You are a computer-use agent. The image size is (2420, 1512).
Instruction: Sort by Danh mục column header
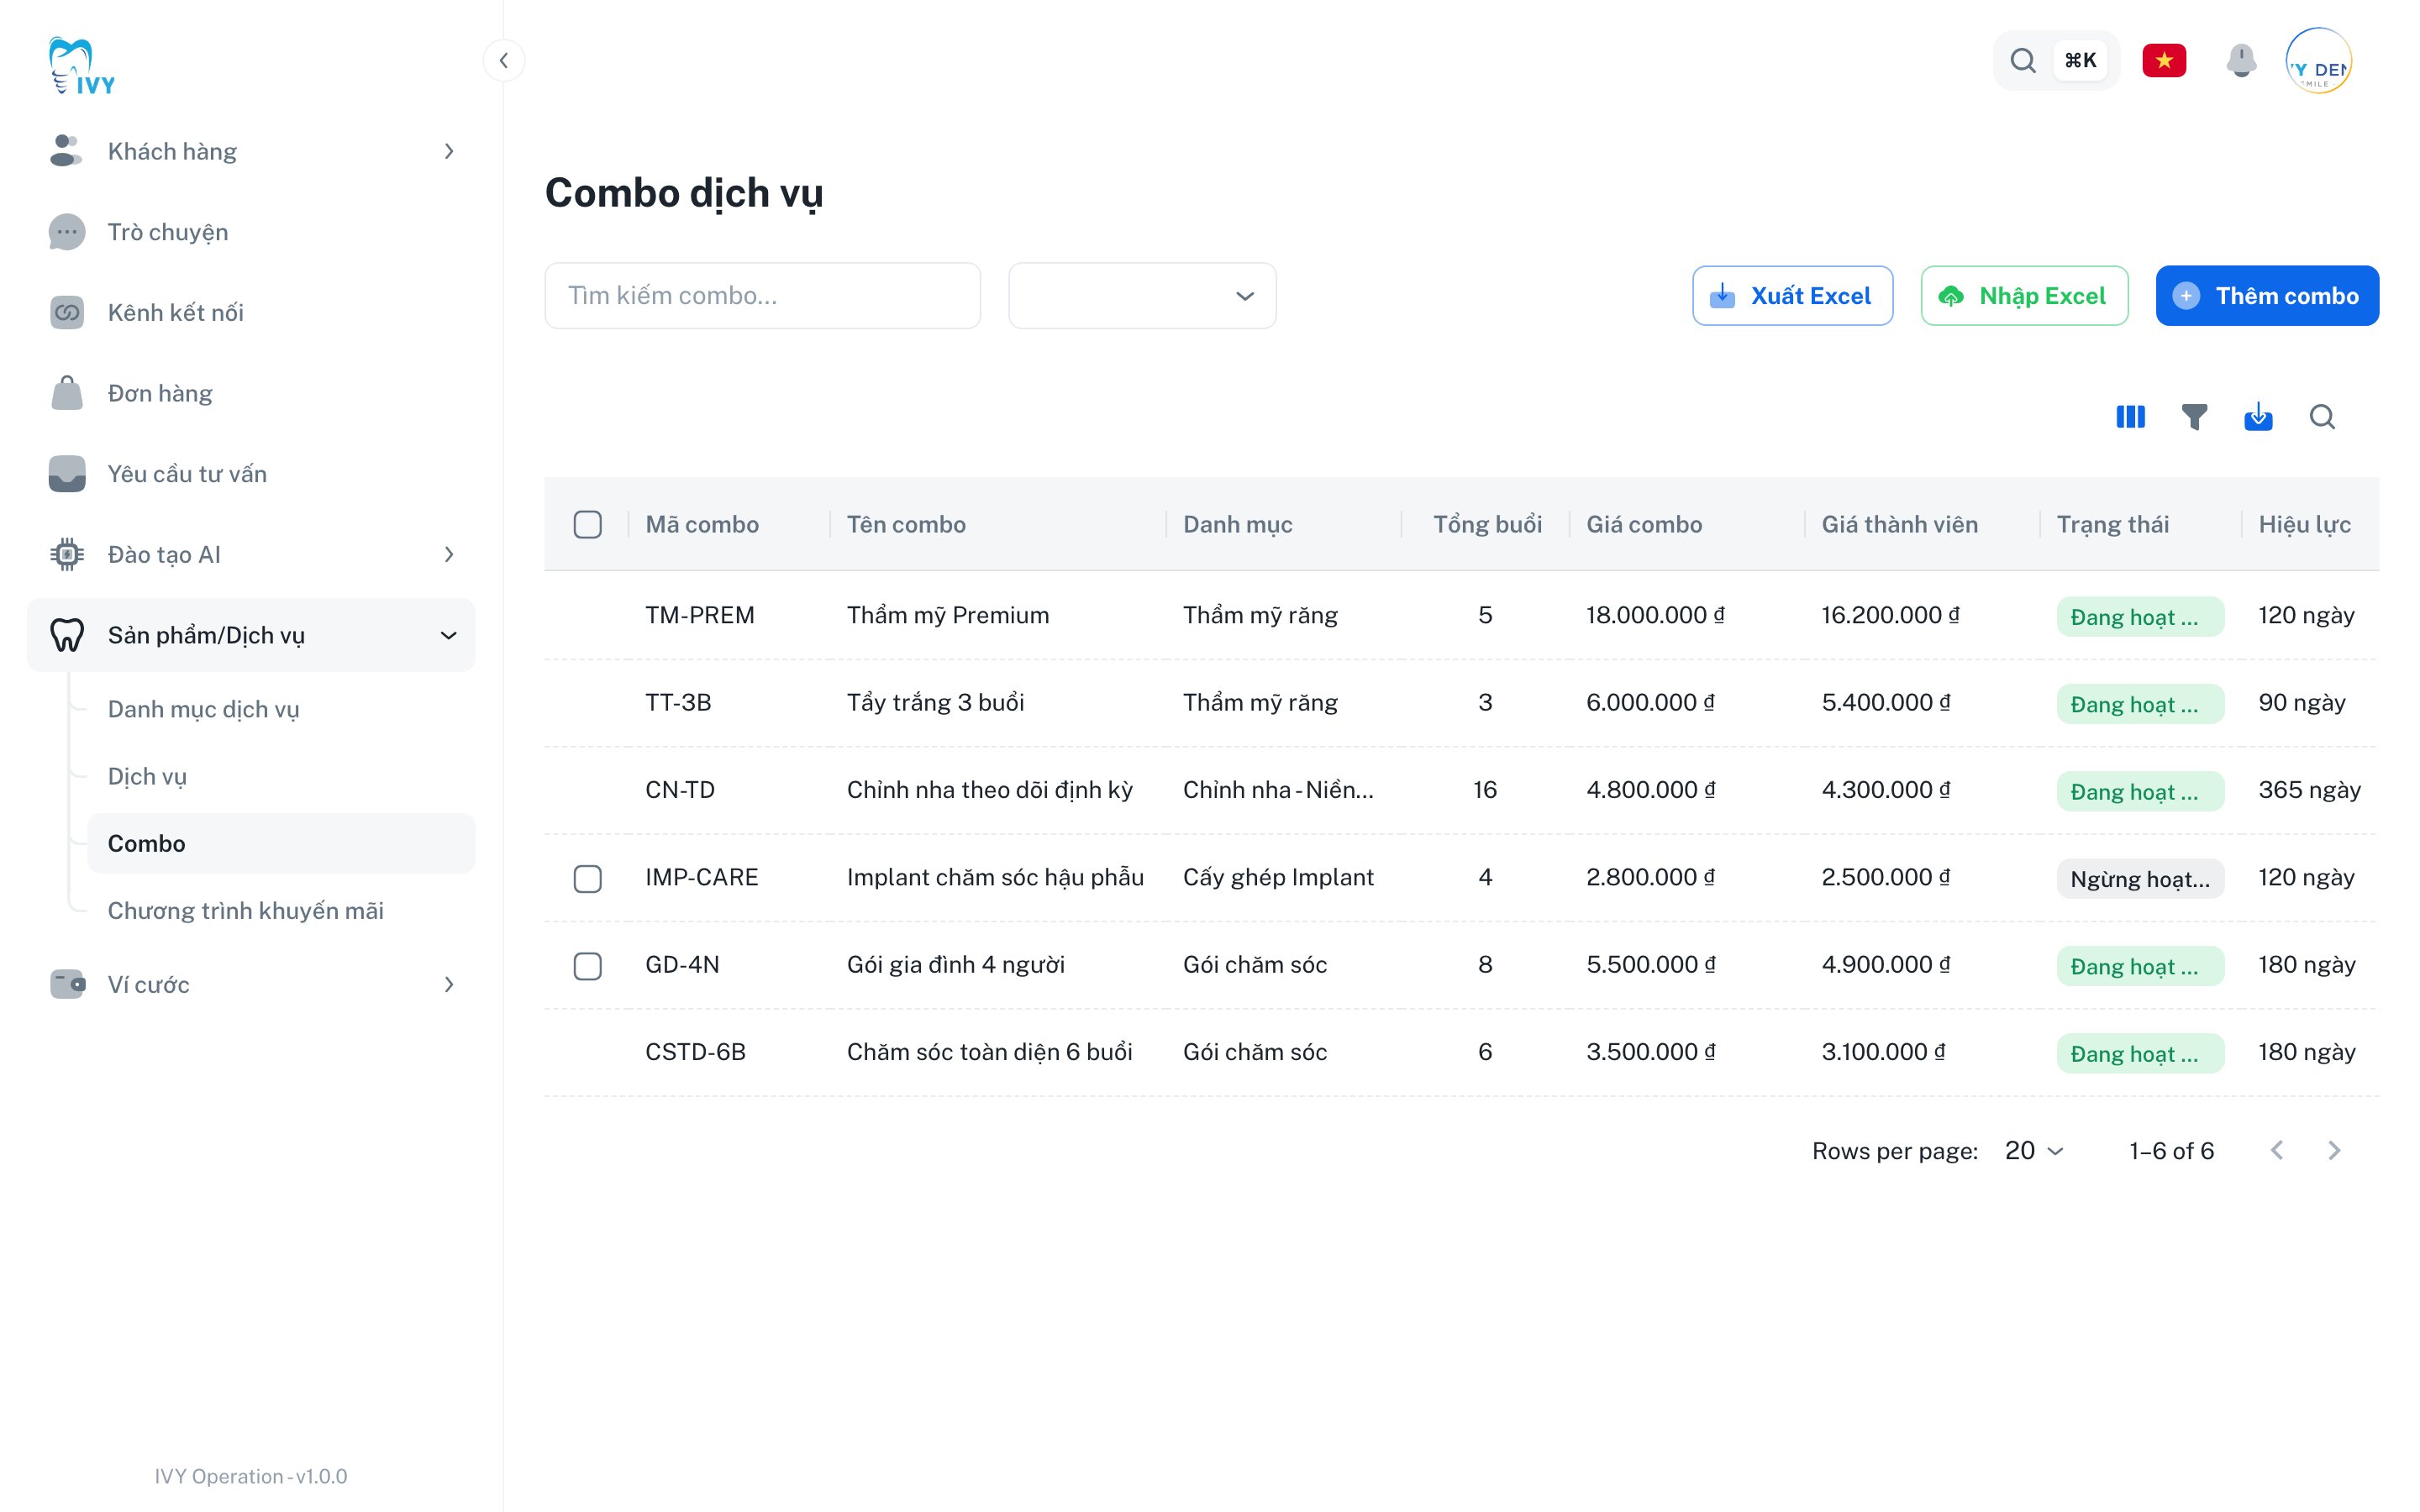click(1237, 524)
